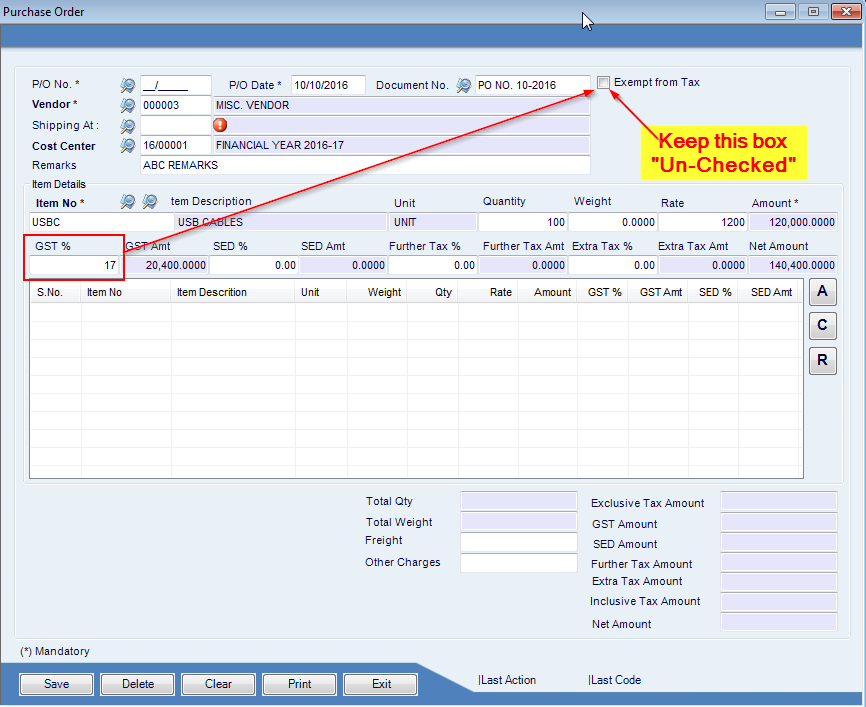Open Vendor lookup search icon

pos(128,105)
